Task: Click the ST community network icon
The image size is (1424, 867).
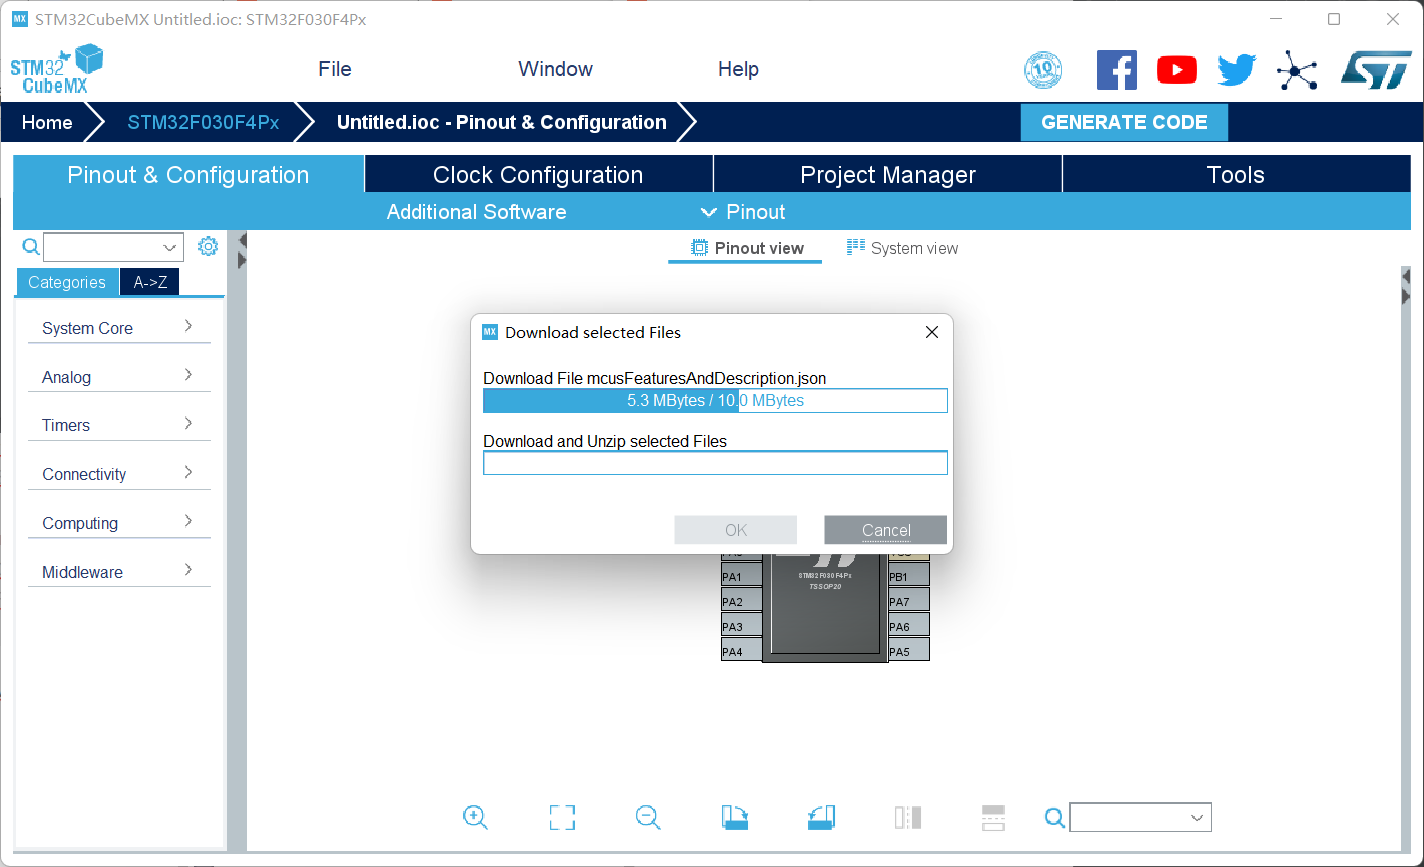Action: coord(1297,71)
